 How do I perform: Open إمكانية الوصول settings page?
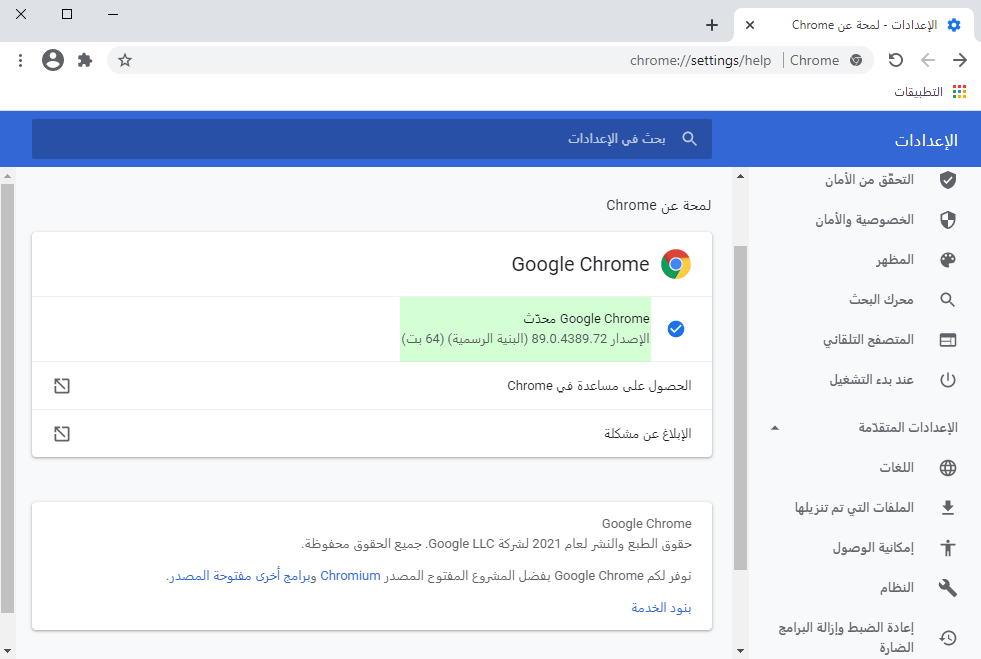[873, 548]
